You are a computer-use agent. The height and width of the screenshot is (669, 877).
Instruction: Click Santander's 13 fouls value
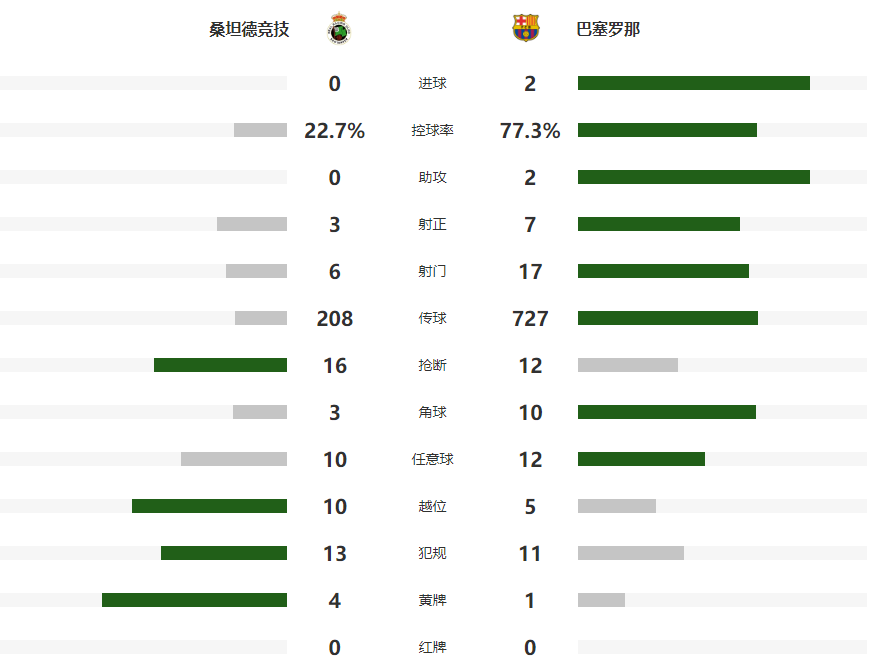coord(335,554)
